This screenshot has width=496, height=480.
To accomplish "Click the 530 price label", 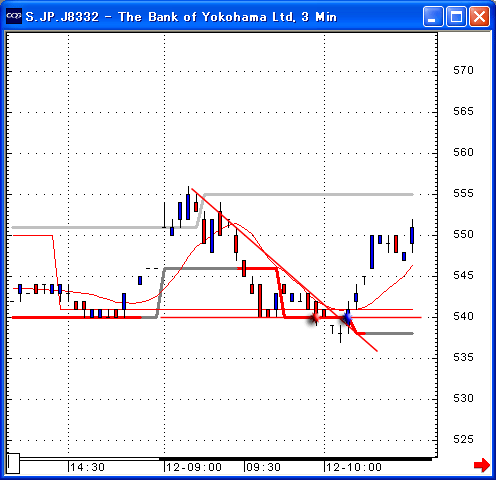I will [463, 398].
